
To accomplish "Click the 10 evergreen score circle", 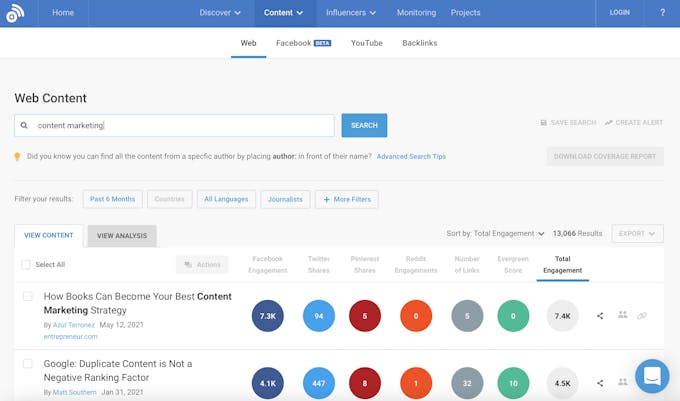I will (x=513, y=383).
